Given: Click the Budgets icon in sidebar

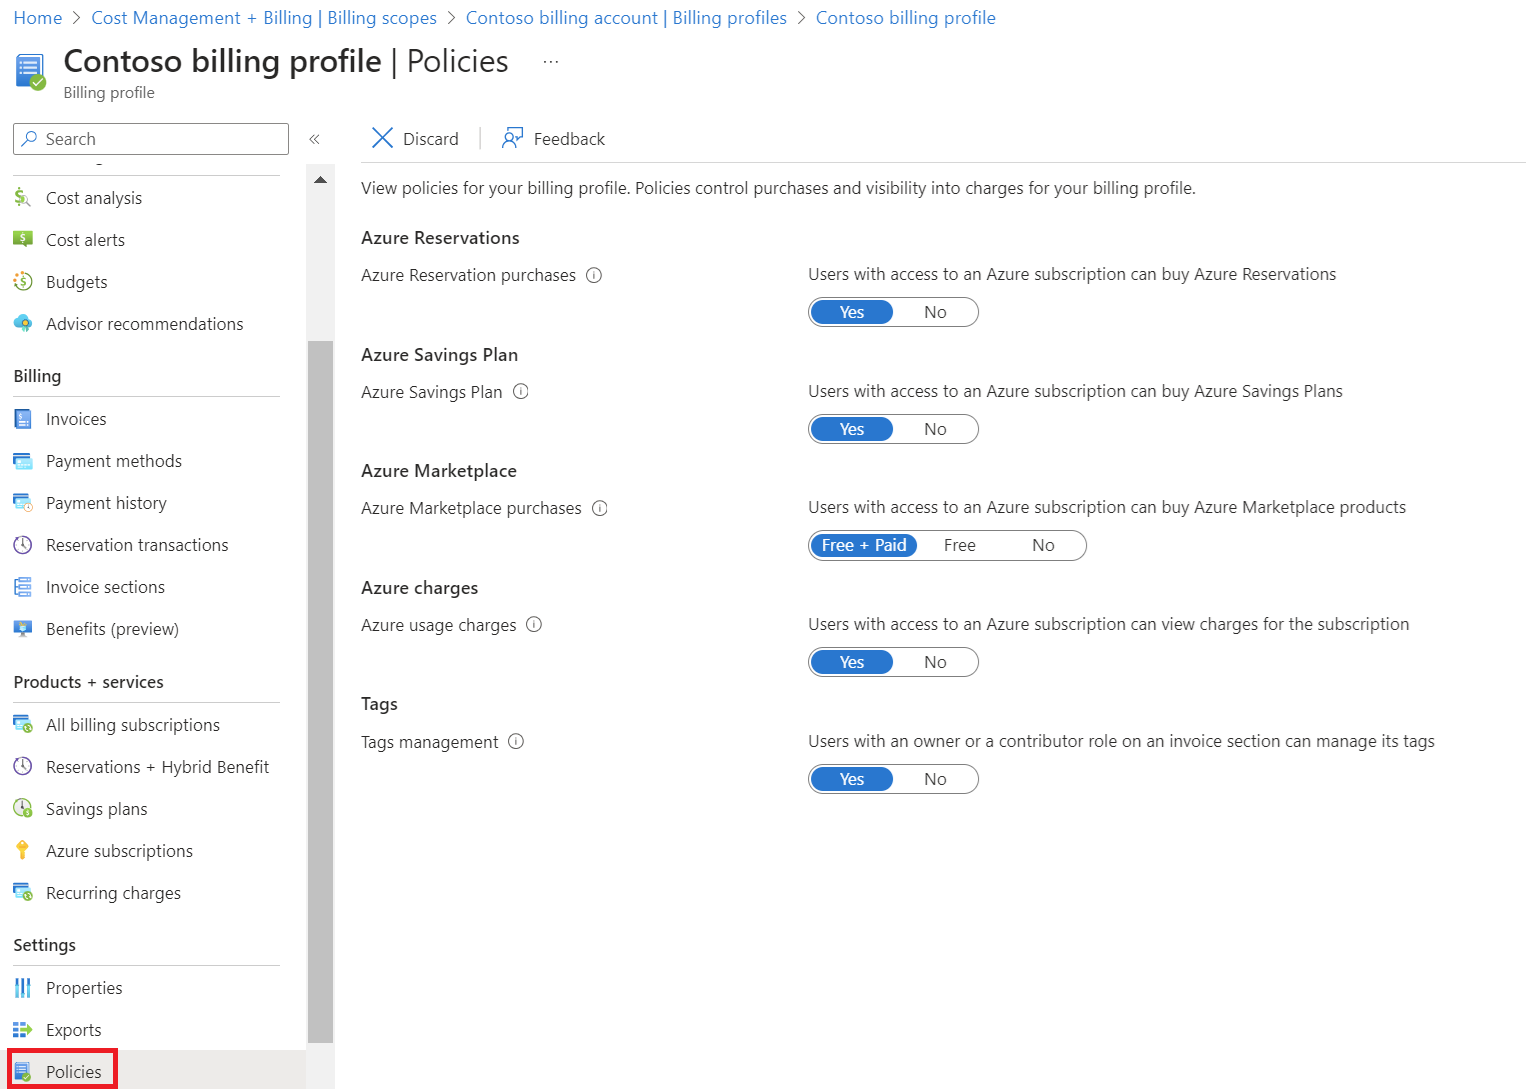Looking at the screenshot, I should tap(22, 282).
